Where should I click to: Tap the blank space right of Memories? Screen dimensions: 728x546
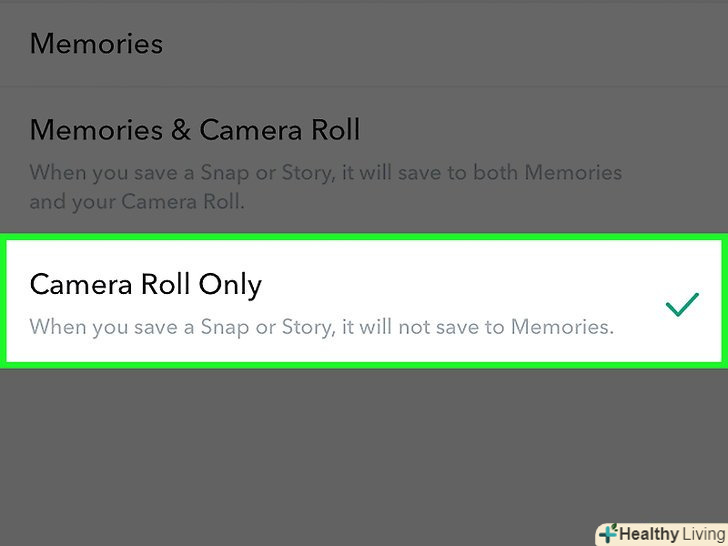pyautogui.click(x=450, y=44)
